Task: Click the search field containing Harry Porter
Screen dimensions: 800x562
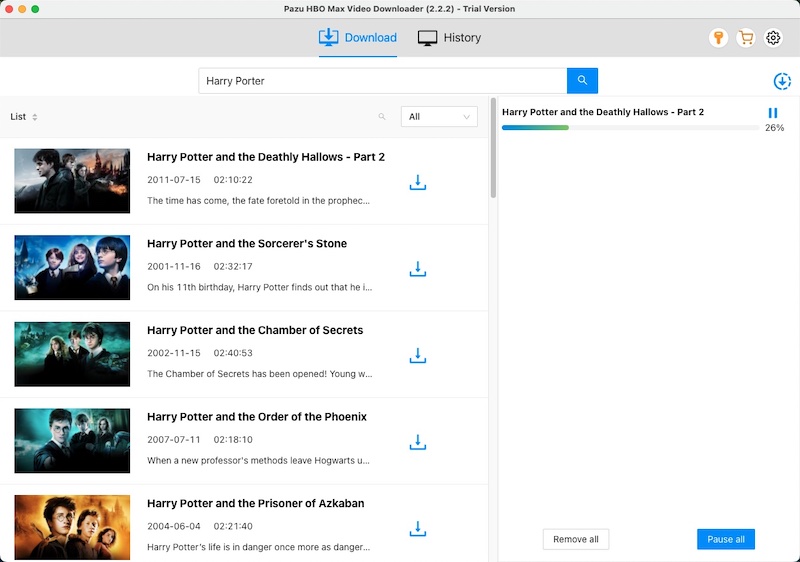Action: coord(383,81)
